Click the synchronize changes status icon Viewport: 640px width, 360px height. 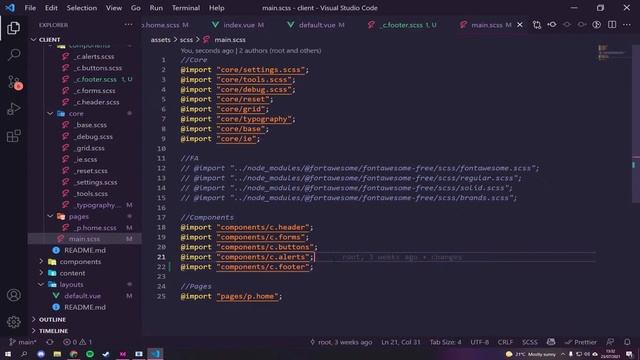pos(50,342)
